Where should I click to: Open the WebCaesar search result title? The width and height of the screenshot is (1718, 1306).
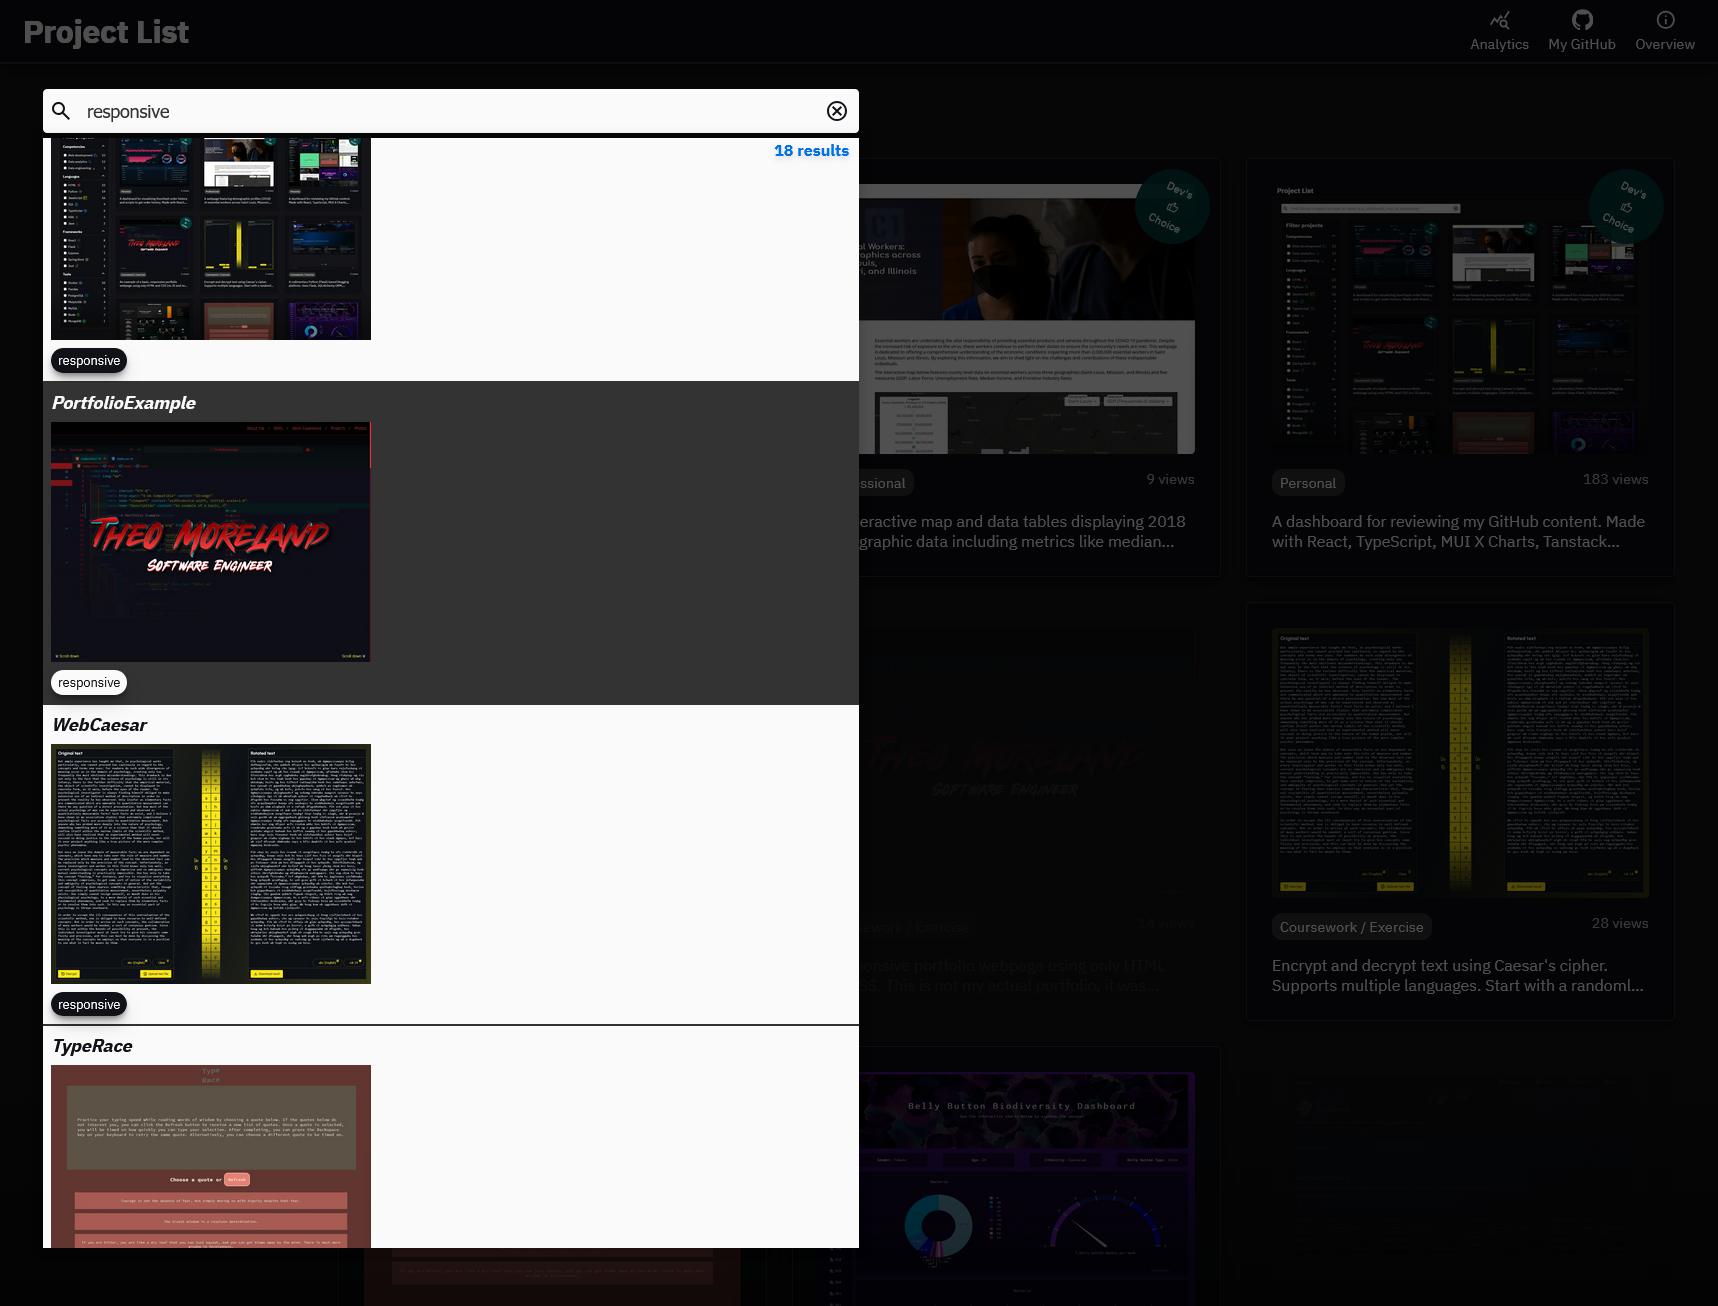pyautogui.click(x=100, y=725)
